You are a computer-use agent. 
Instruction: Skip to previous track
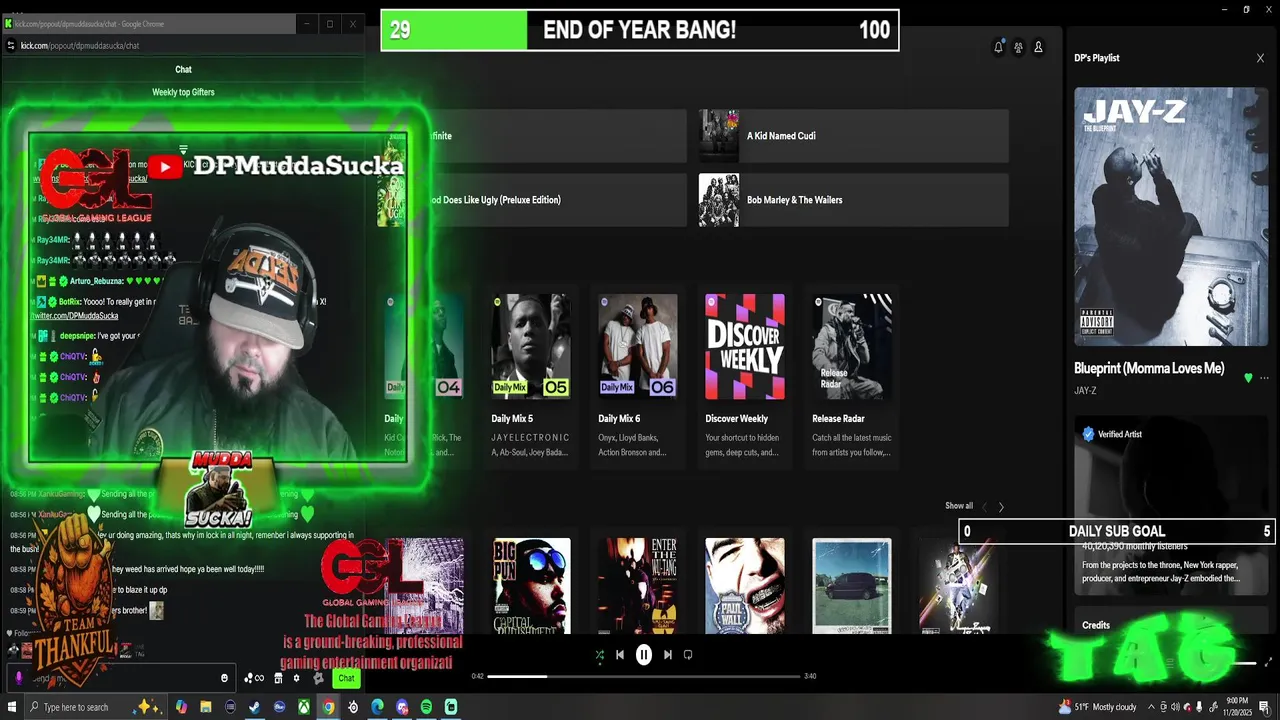point(620,655)
